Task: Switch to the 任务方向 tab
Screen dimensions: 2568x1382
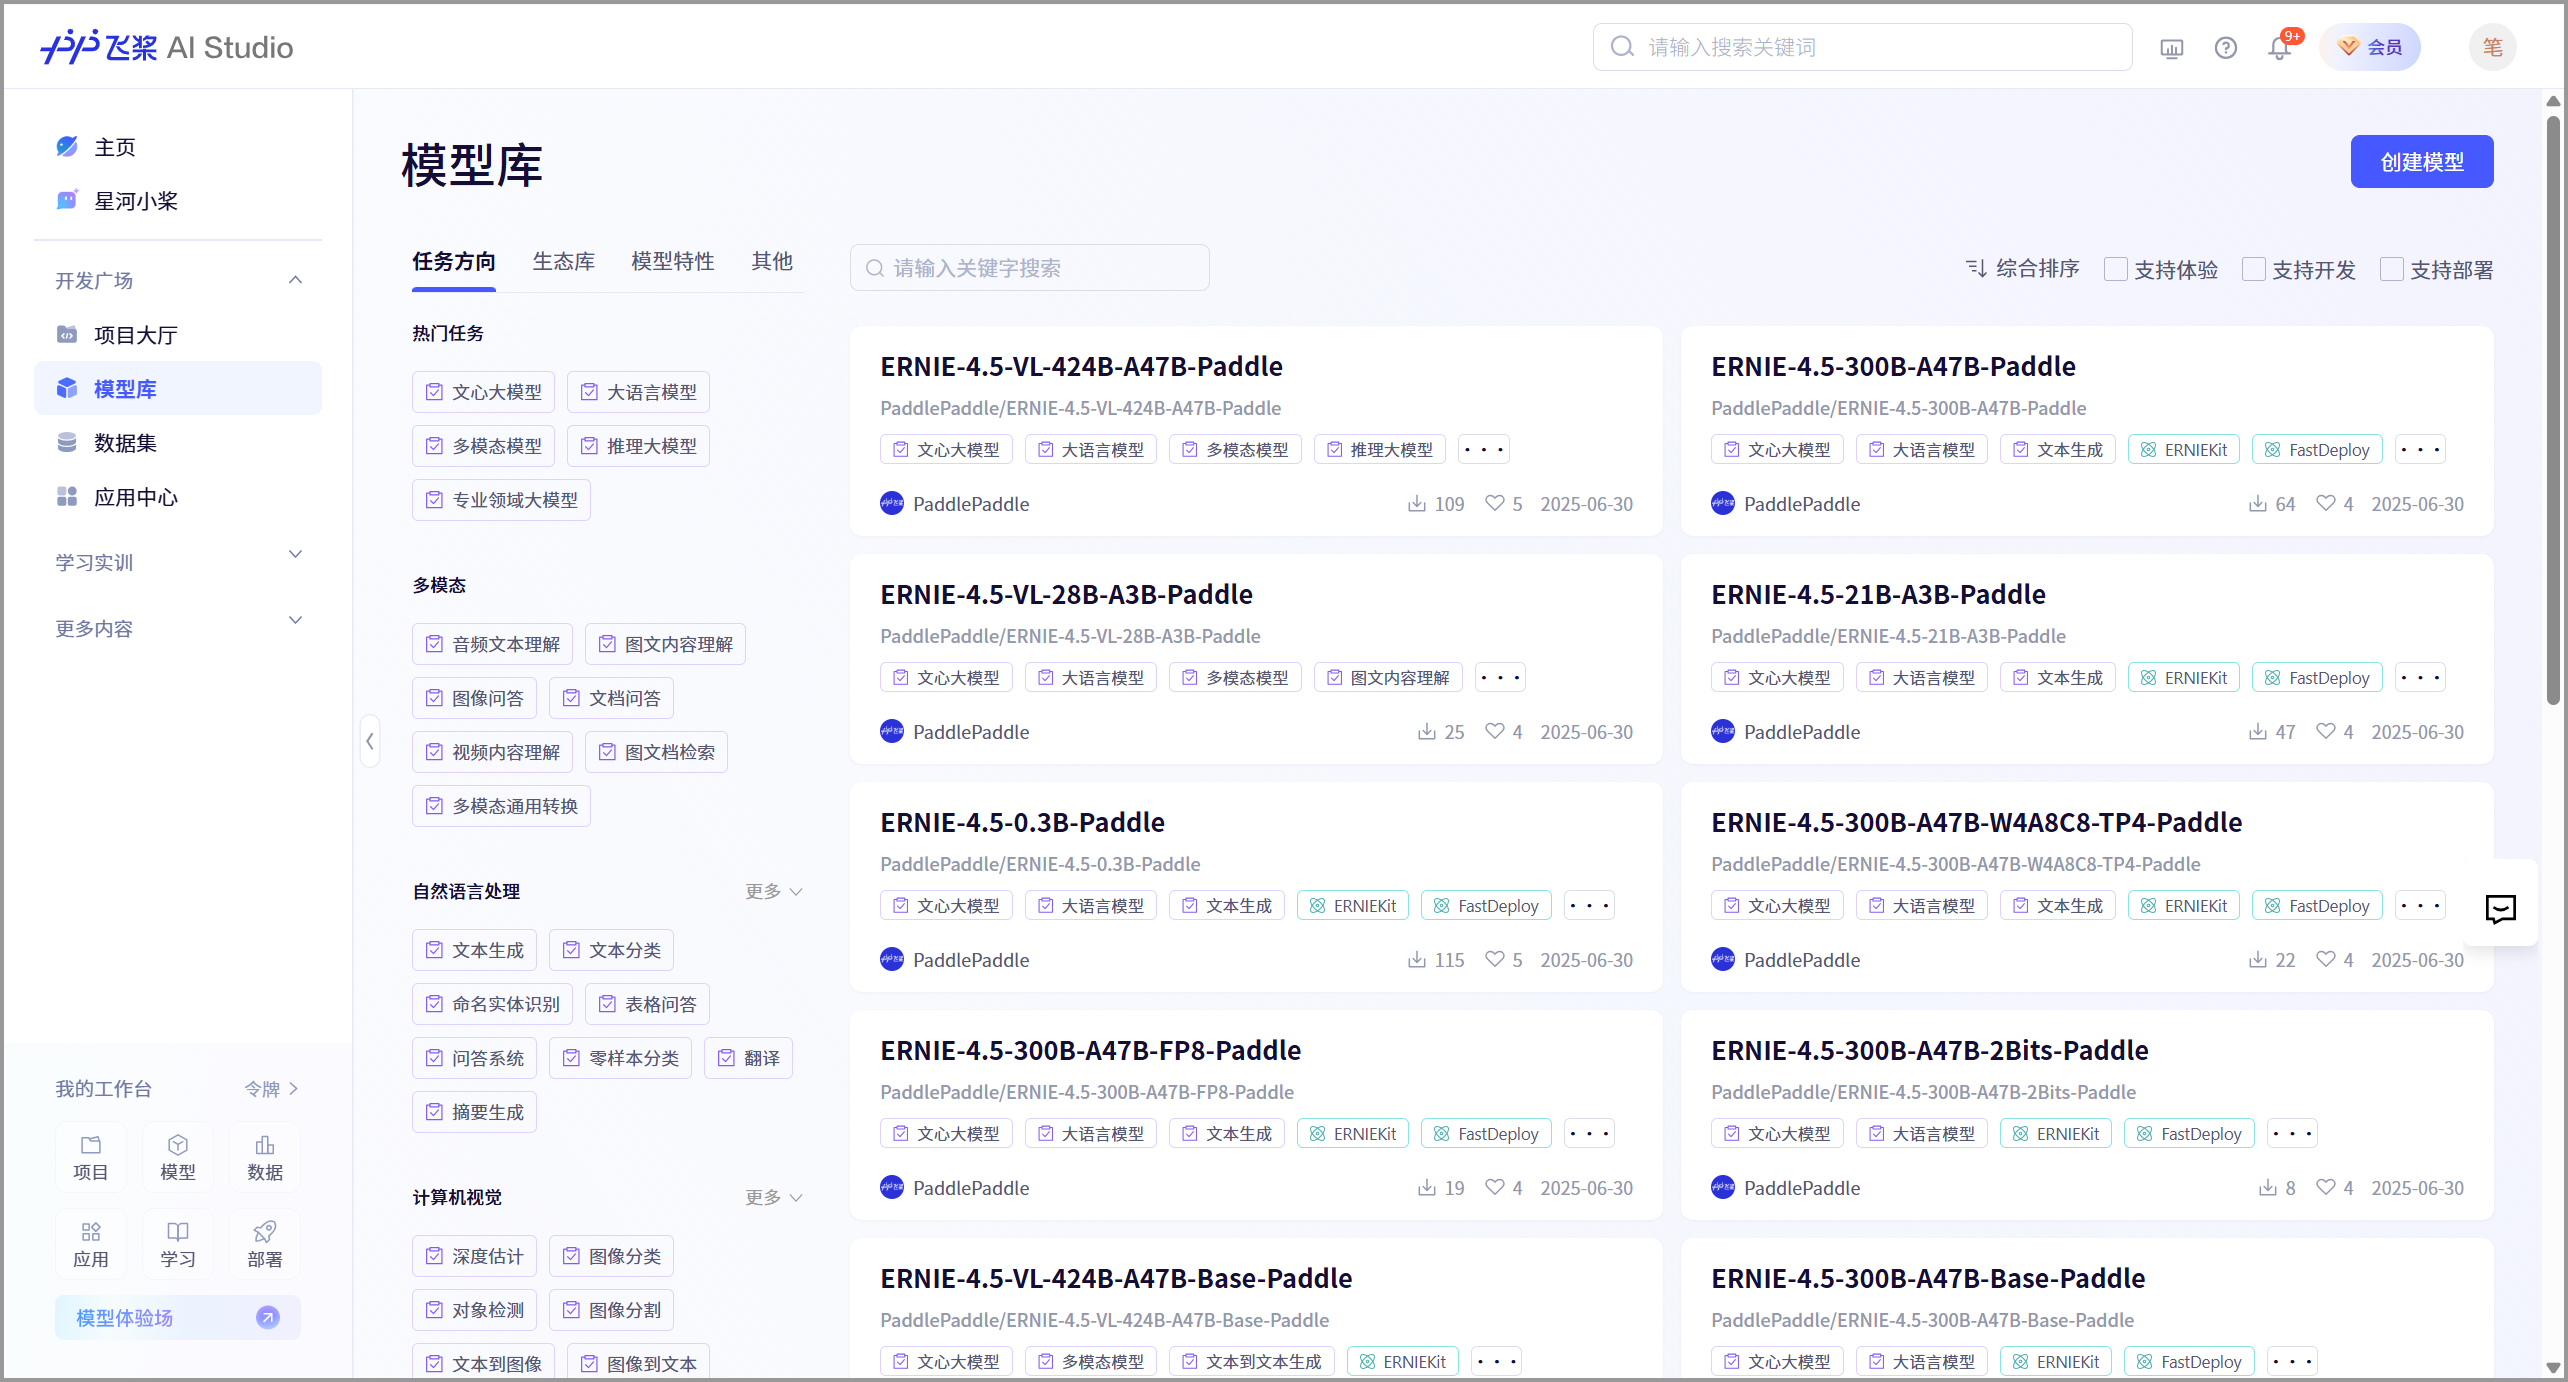Action: pyautogui.click(x=454, y=262)
